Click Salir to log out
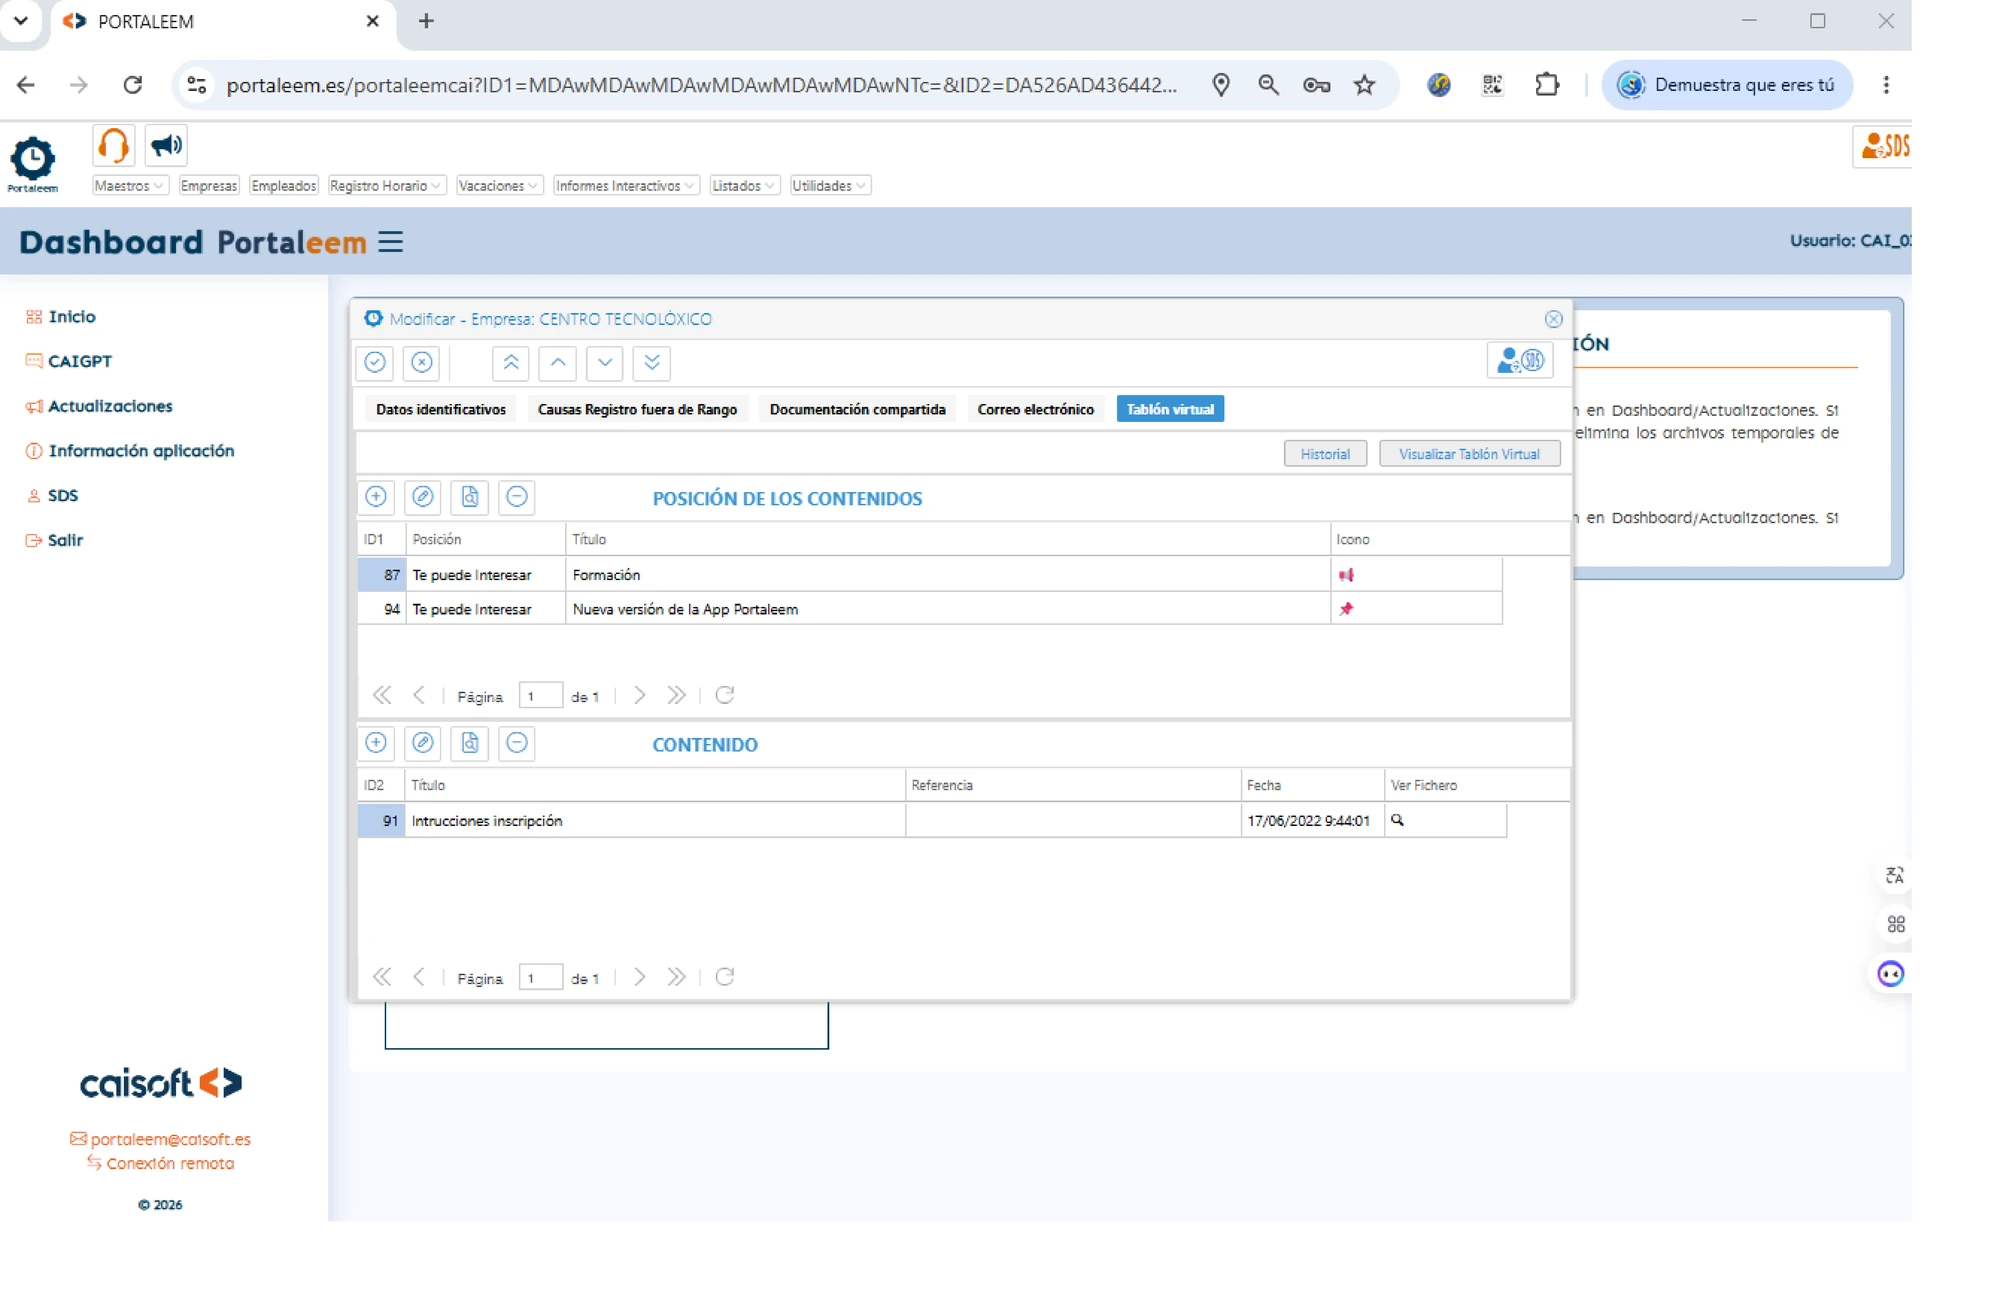Viewport: 2000px width, 1303px height. click(x=54, y=540)
